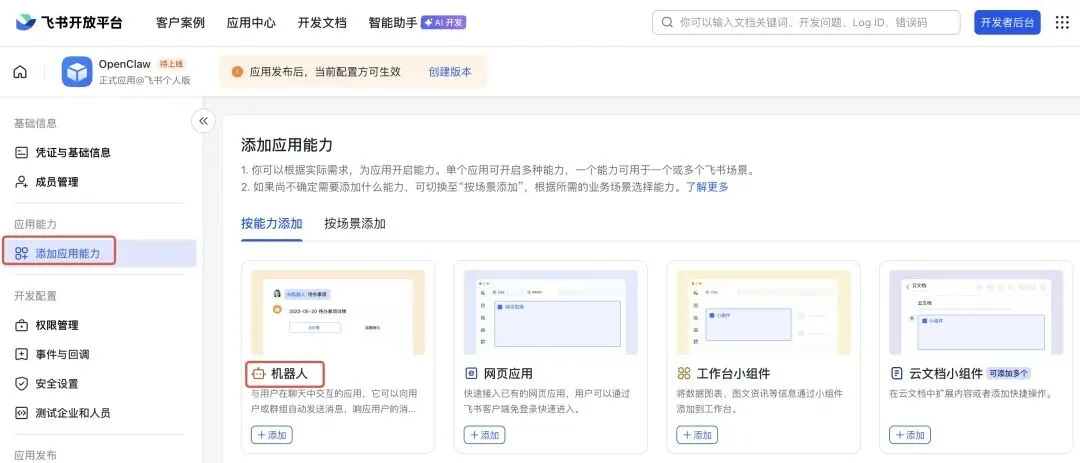1080x463 pixels.
Task: Click the 云文档小组件 card title
Action: click(946, 374)
